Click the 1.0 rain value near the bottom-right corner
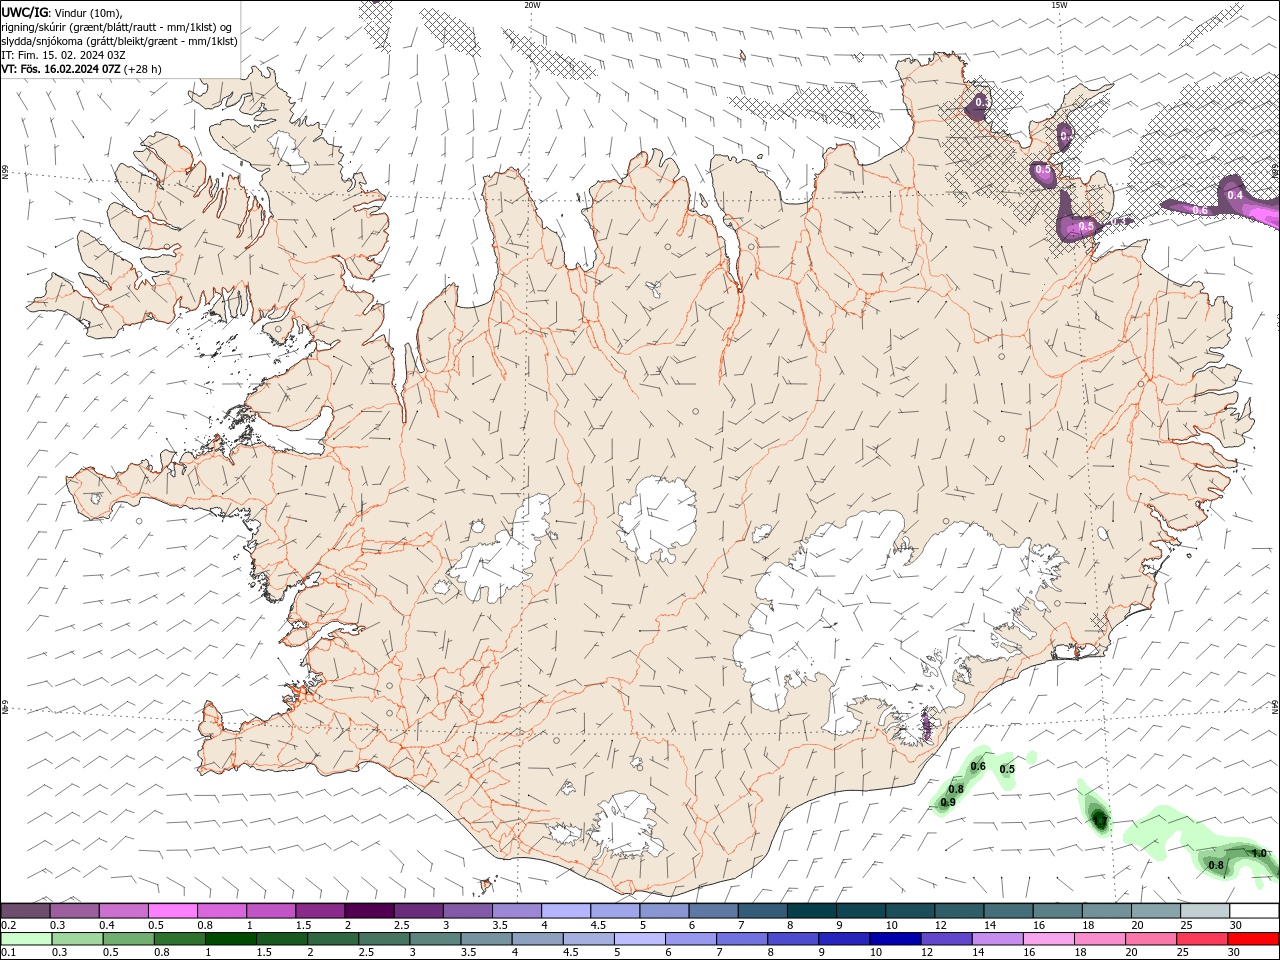The image size is (1280, 960). point(1259,853)
